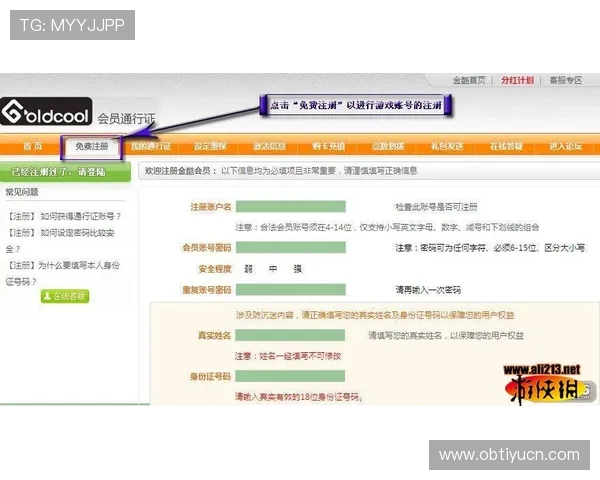Viewport: 600px width, 480px height.
Task: Click the 中 security level indicator
Action: tap(273, 269)
